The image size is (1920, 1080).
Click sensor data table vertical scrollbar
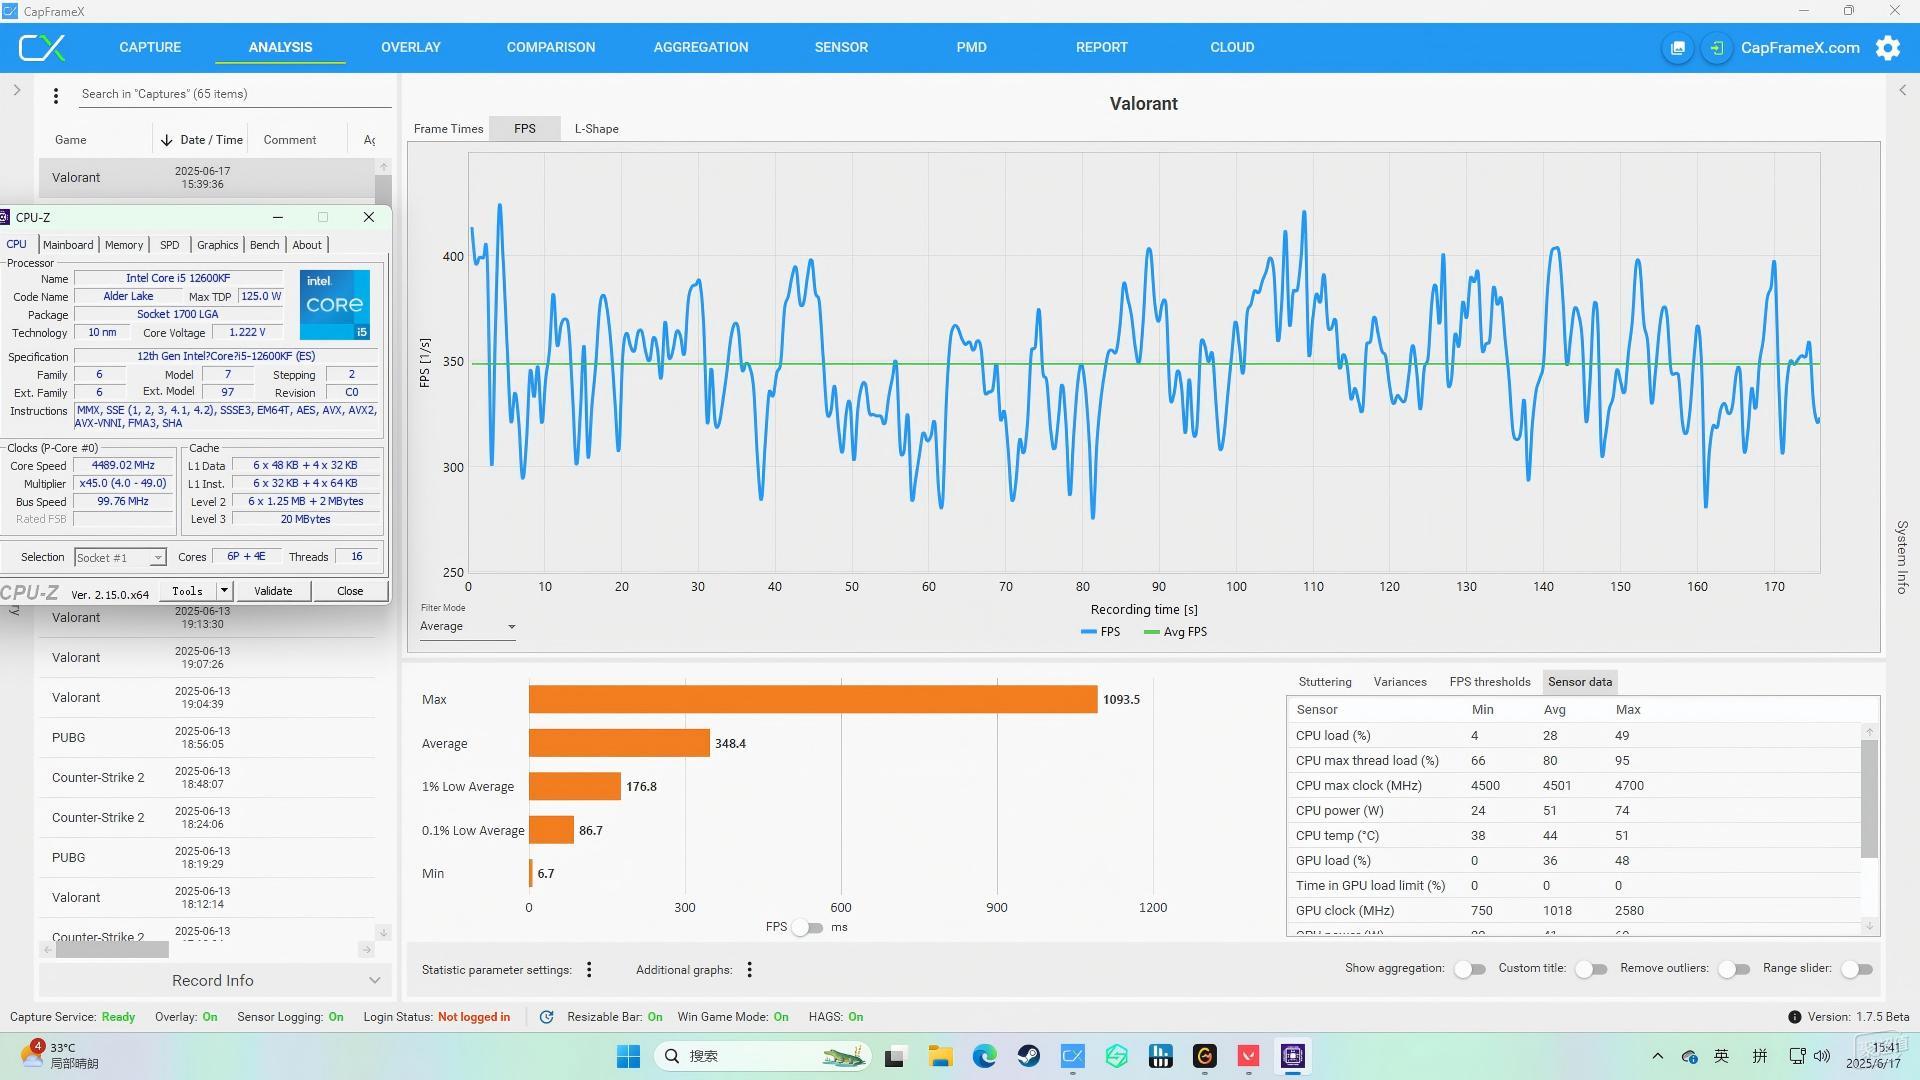(1869, 800)
